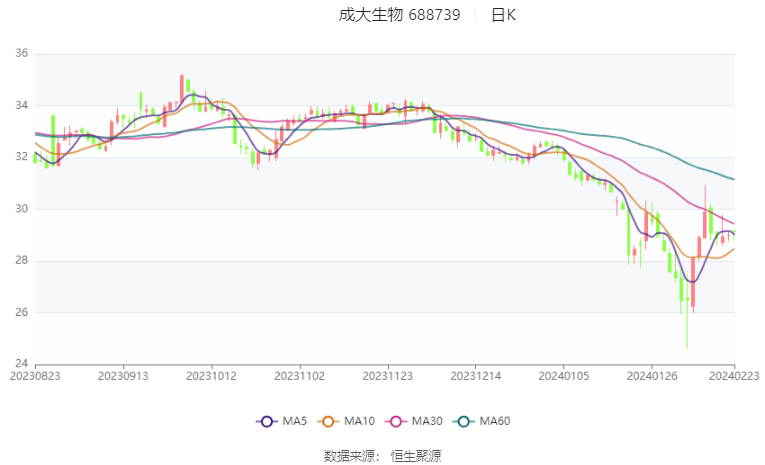The image size is (765, 465).
Task: Toggle the MA5 legend marker
Action: (267, 422)
